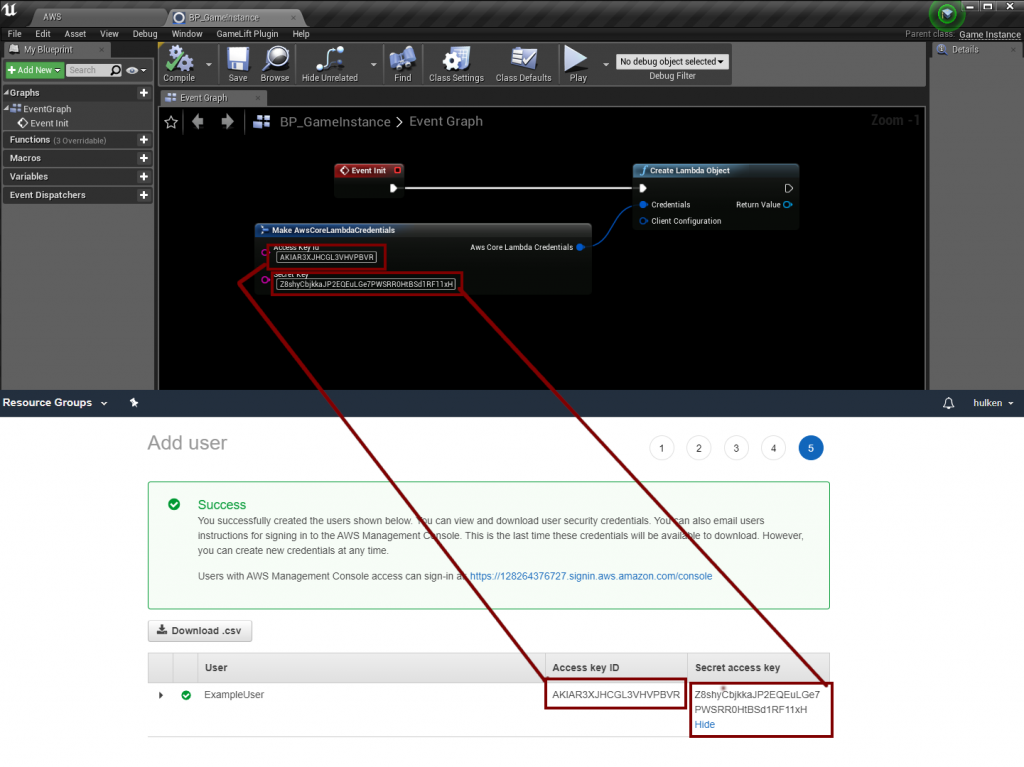
Task: Switch to the AWS tab
Action: click(x=52, y=17)
